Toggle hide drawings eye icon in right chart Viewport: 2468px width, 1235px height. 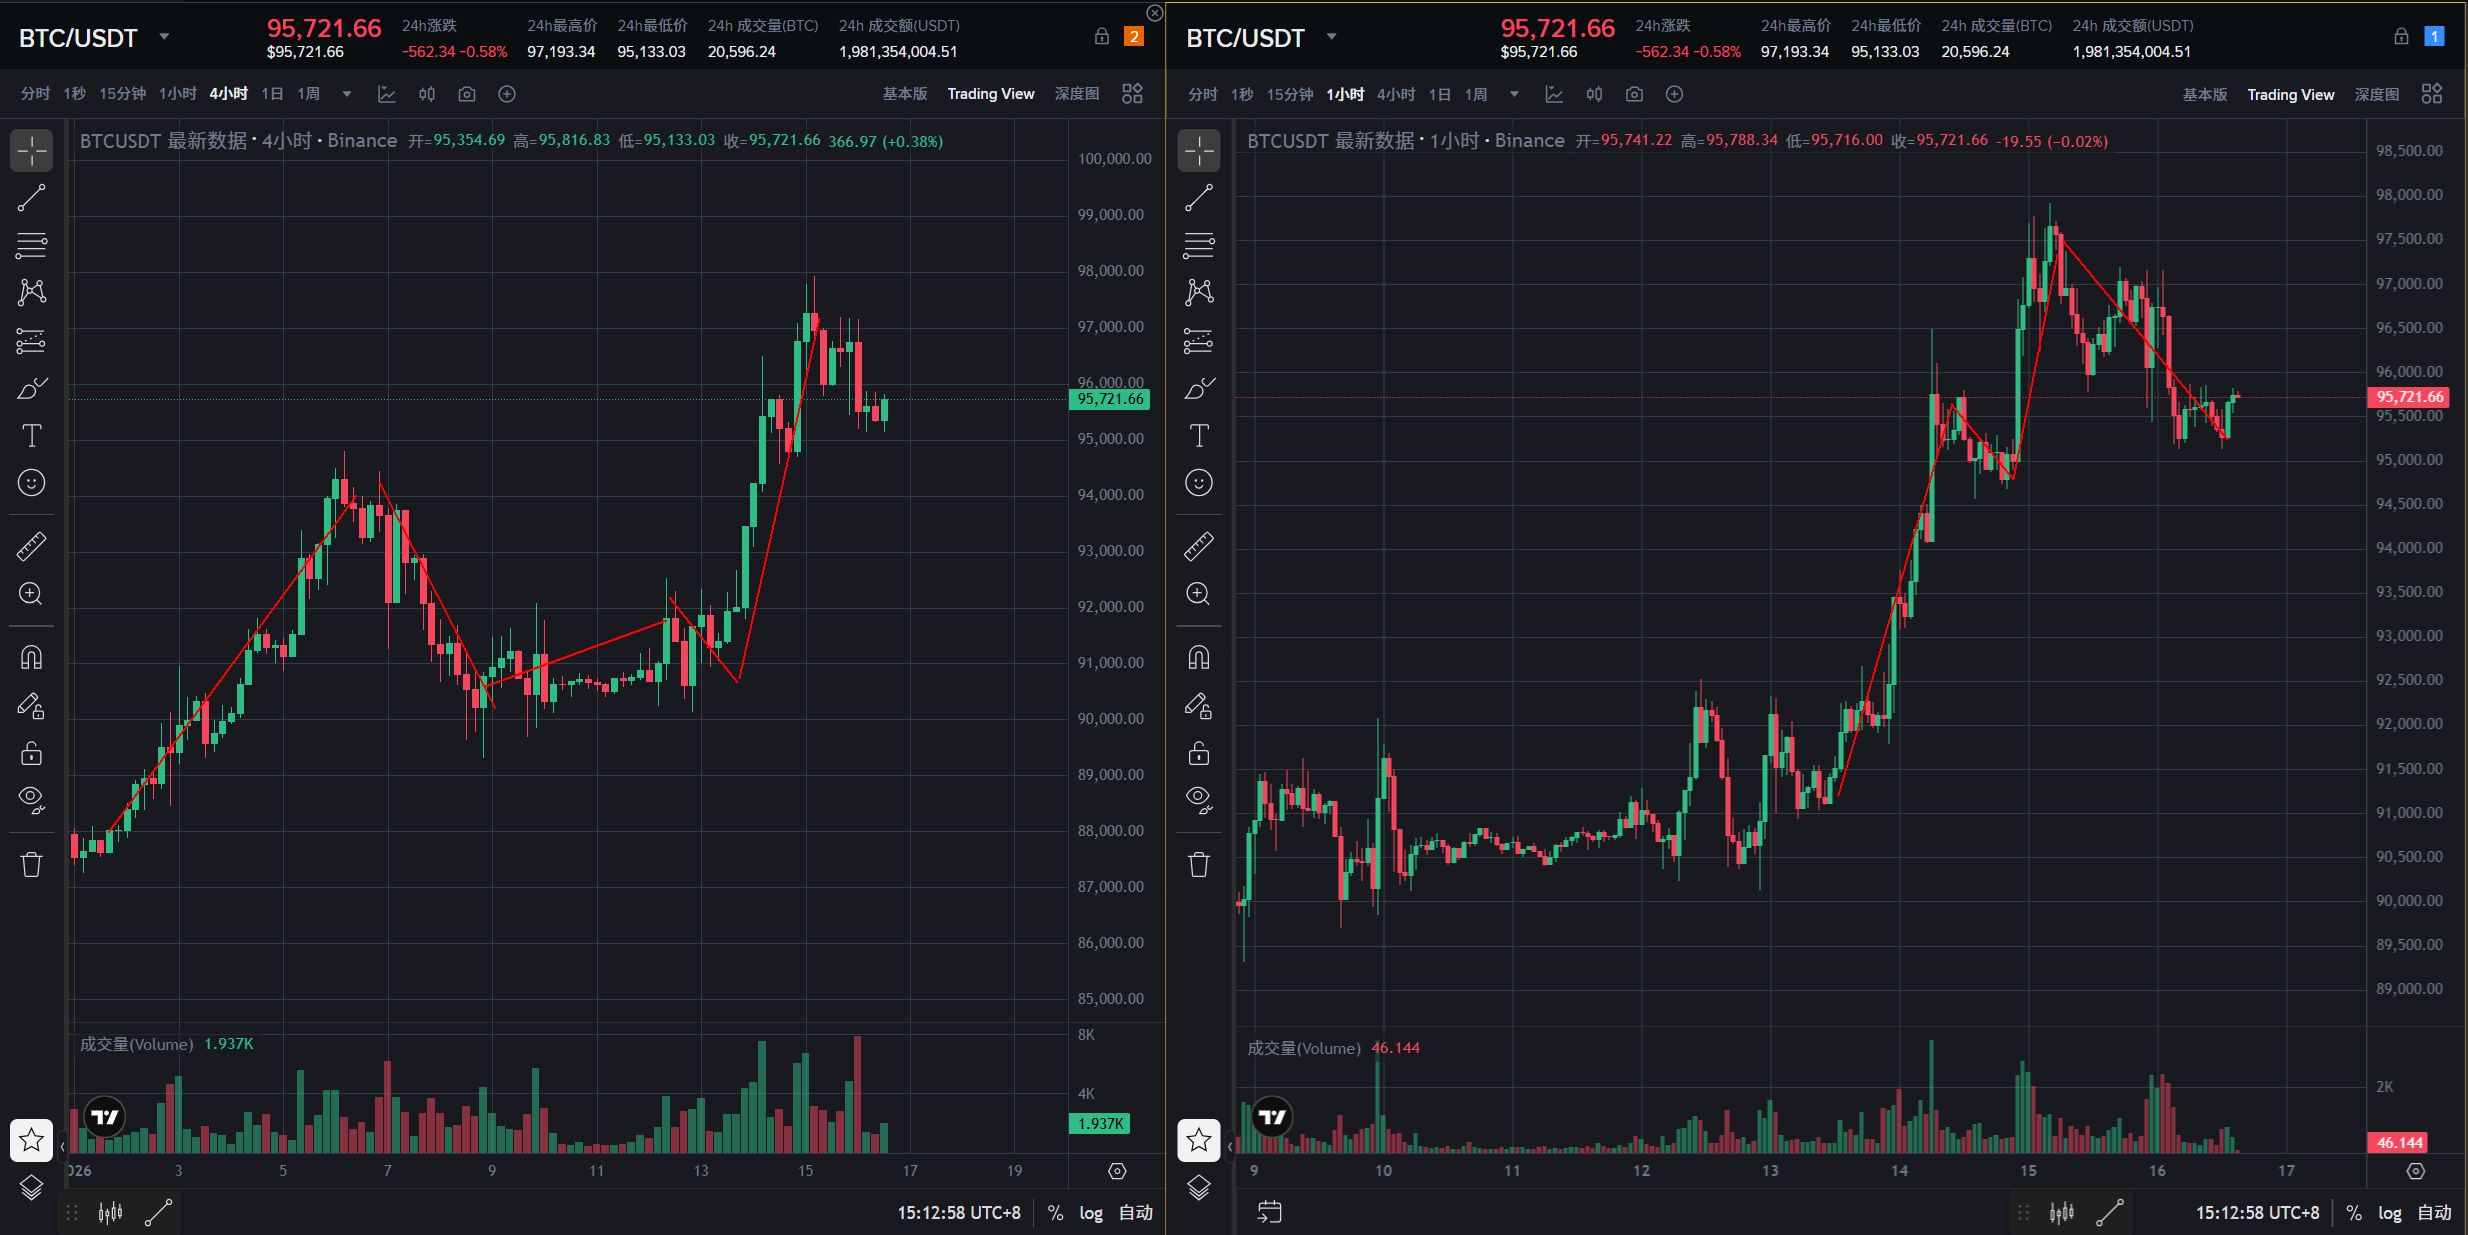(1198, 798)
